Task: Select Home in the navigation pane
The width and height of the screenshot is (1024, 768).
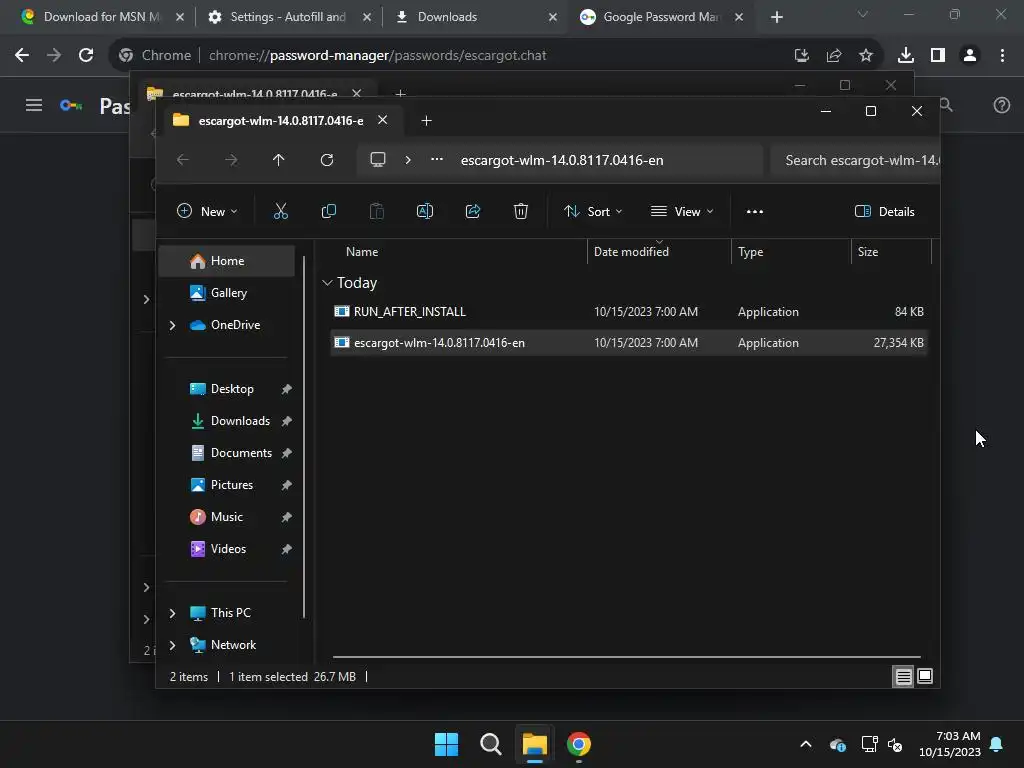Action: pos(227,261)
